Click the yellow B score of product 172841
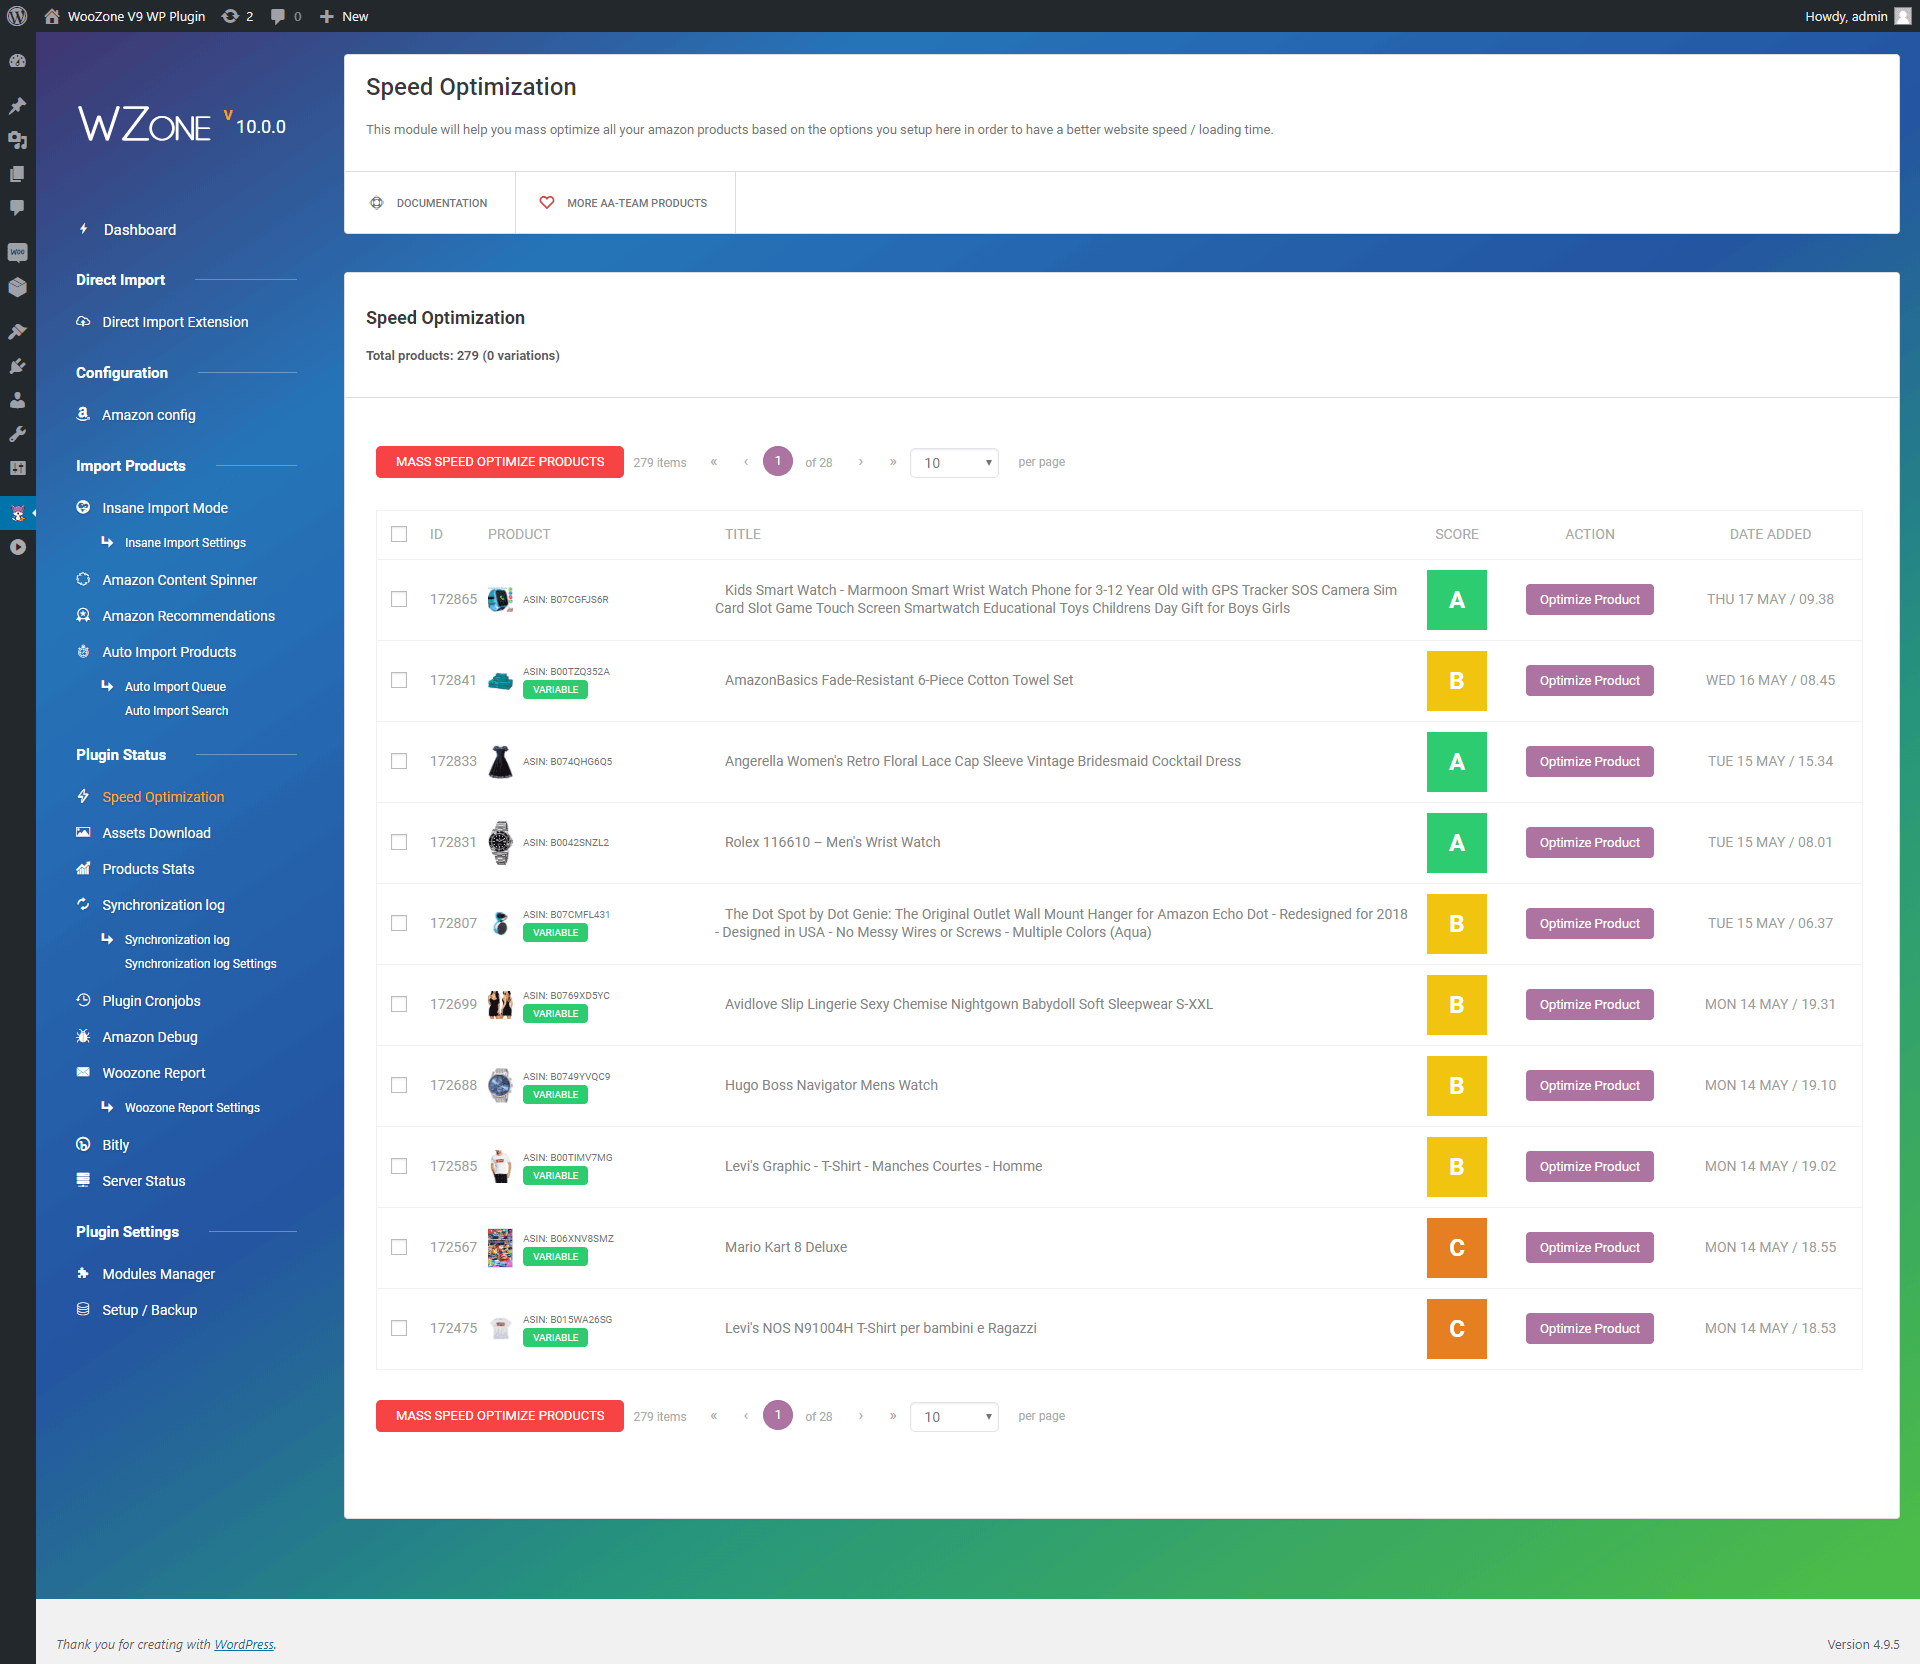Viewport: 1920px width, 1664px height. pyautogui.click(x=1457, y=681)
